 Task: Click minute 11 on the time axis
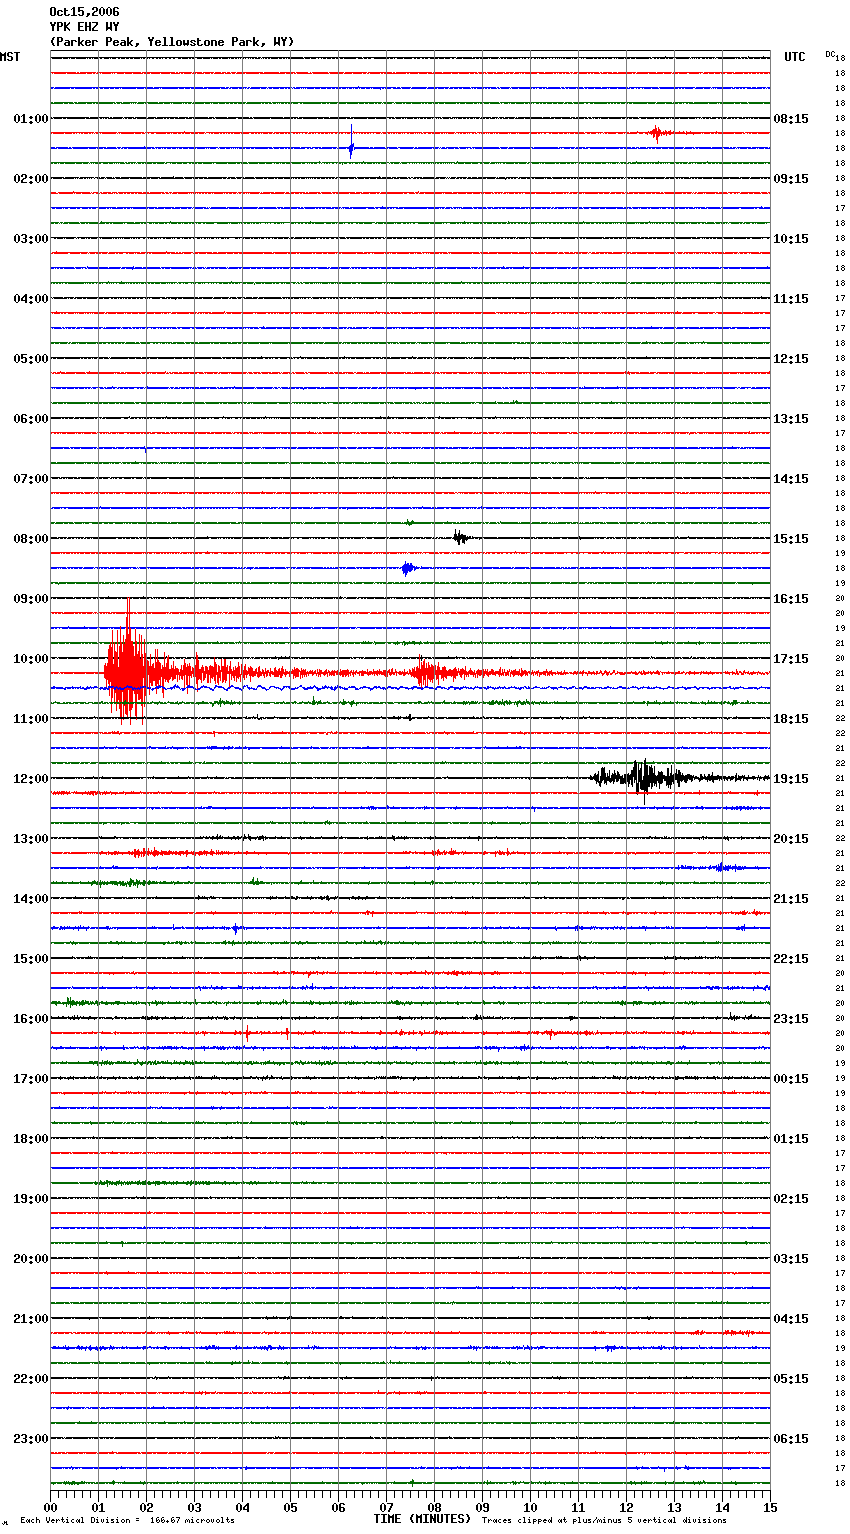tap(579, 1507)
